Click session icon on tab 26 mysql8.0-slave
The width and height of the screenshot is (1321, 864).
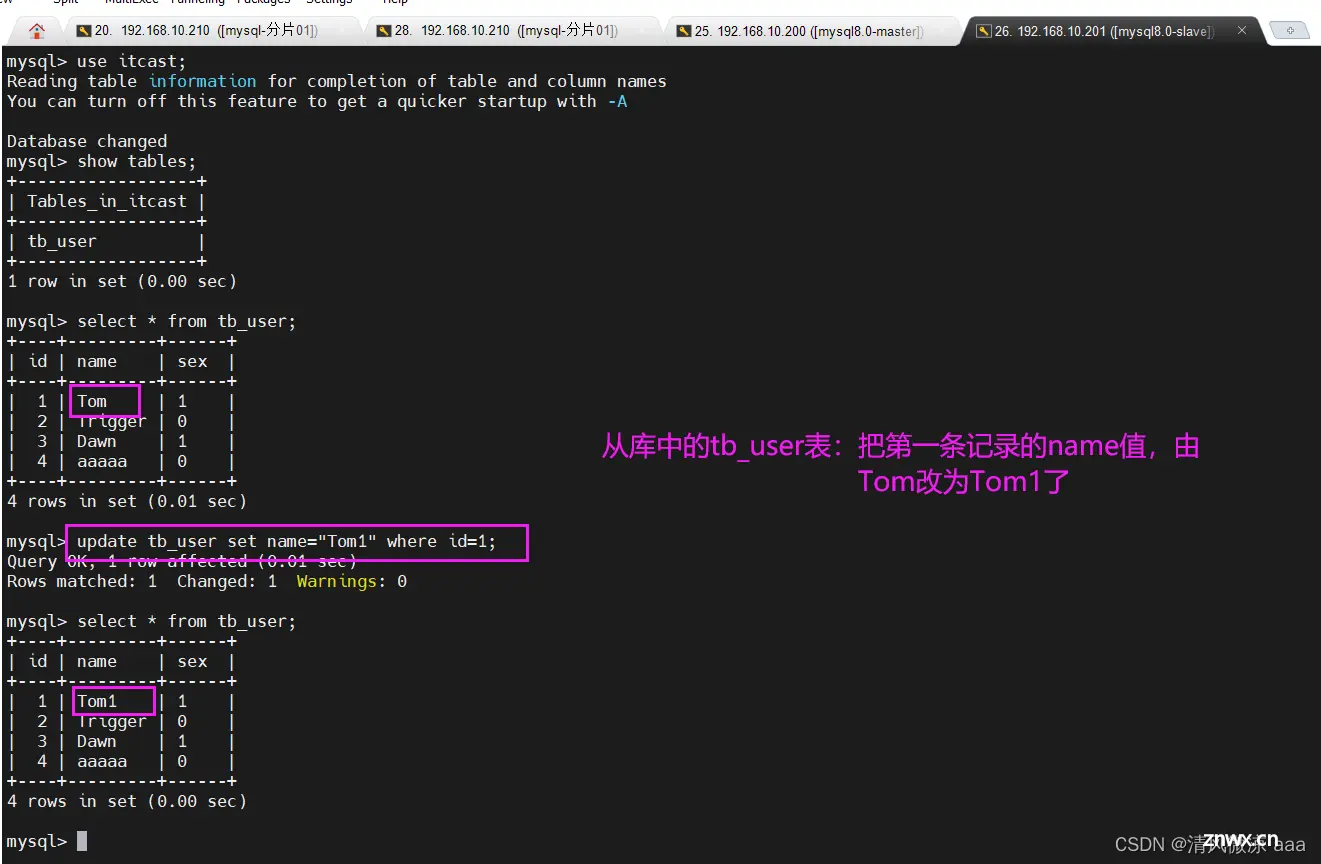click(x=983, y=31)
